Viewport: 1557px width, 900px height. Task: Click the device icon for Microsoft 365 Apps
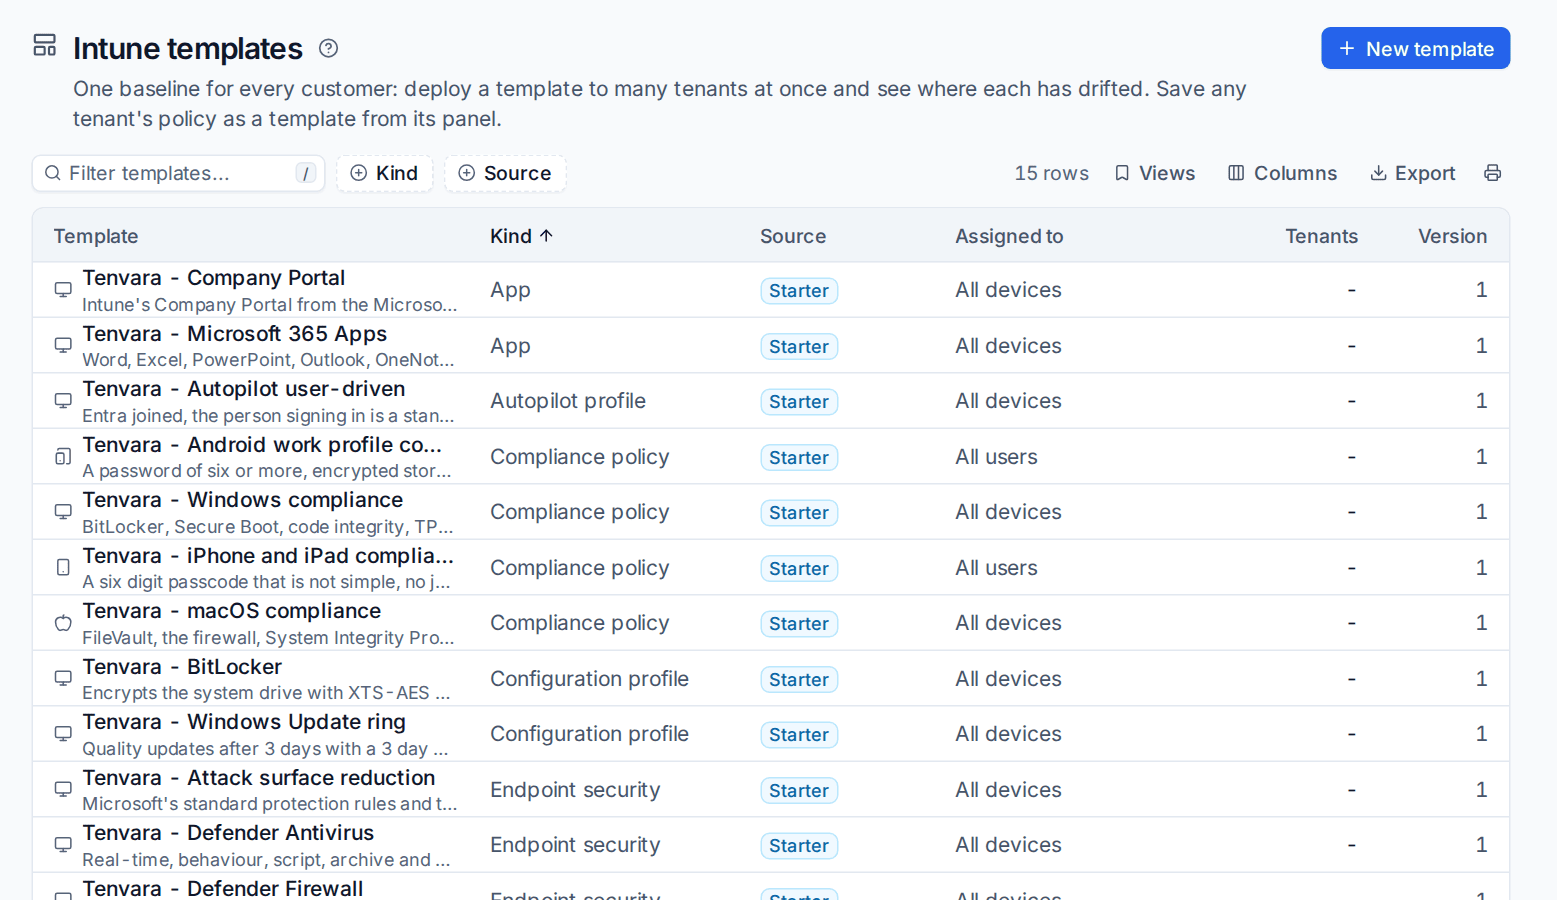63,346
